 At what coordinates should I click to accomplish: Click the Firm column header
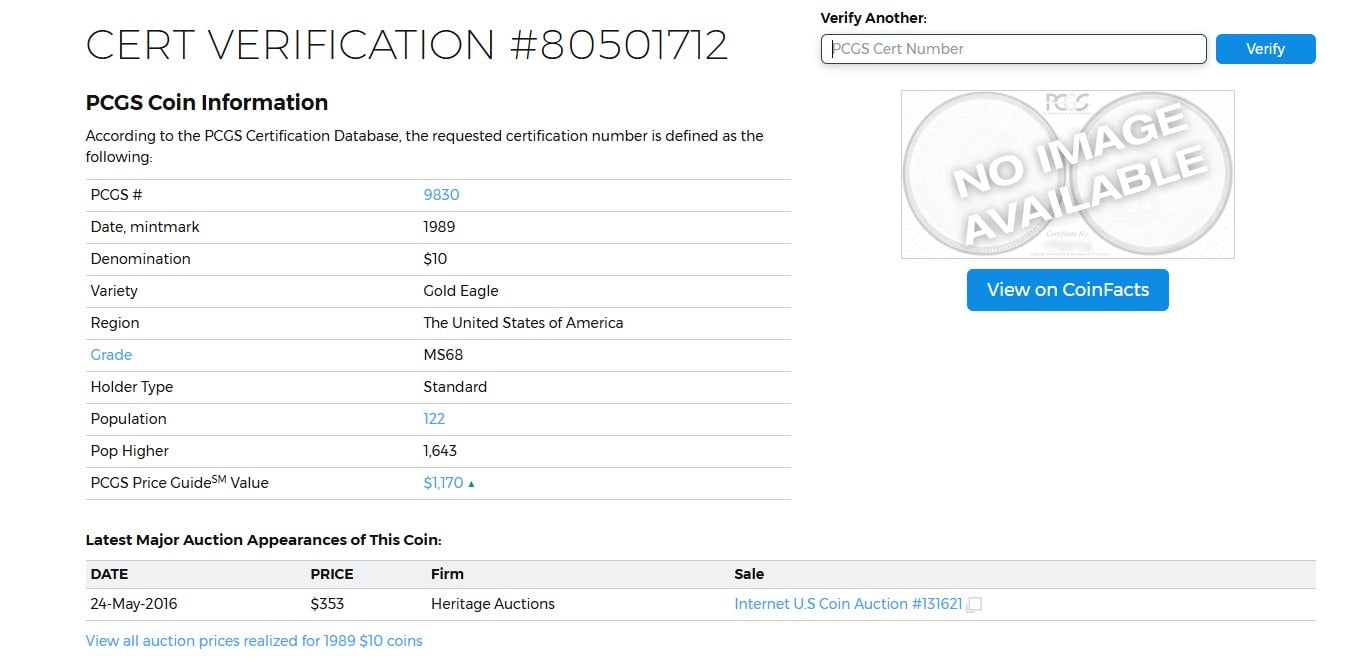click(x=447, y=574)
